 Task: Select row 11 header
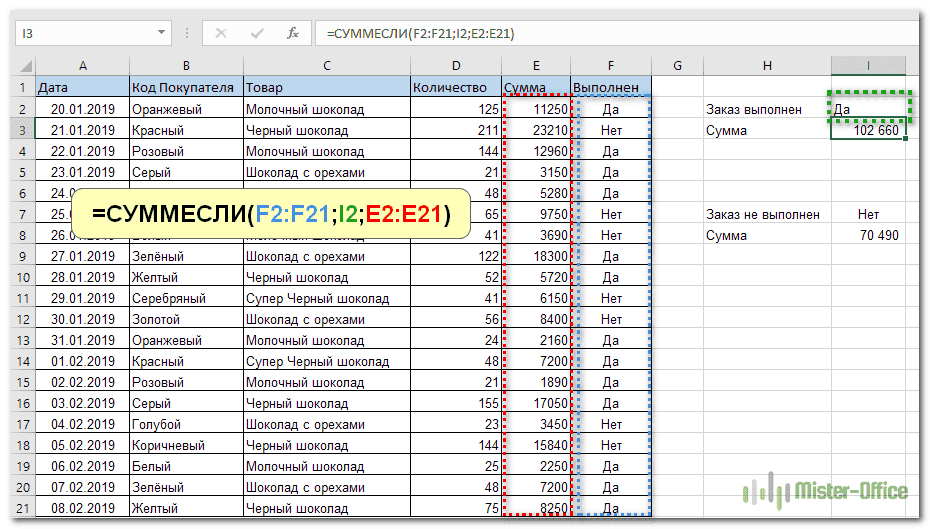[17, 298]
